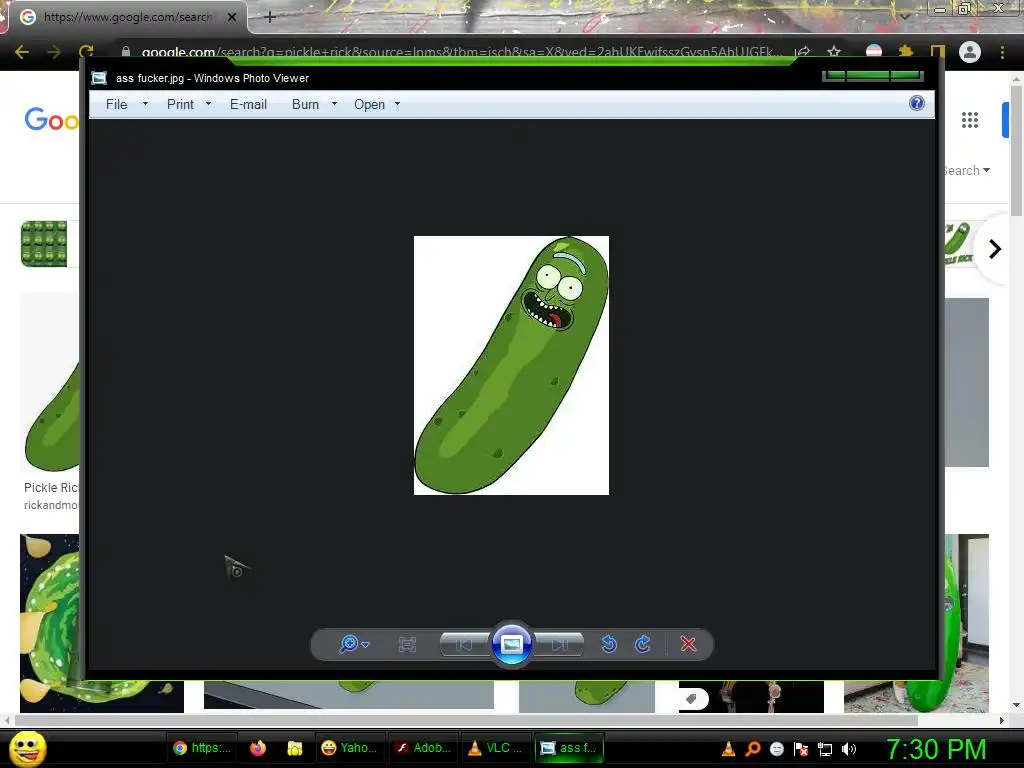Screen dimensions: 1024x768
Task: Open the Chrome three-dot menu
Action: coord(1002,52)
